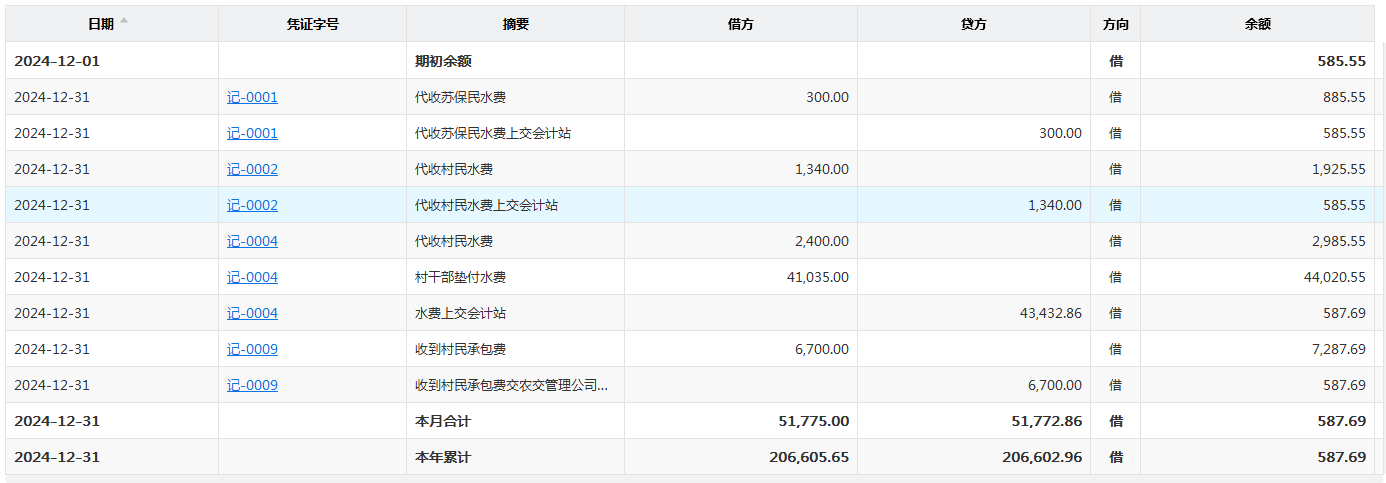Click the sort arrow beside 日期 header
The image size is (1386, 483).
[x=124, y=21]
